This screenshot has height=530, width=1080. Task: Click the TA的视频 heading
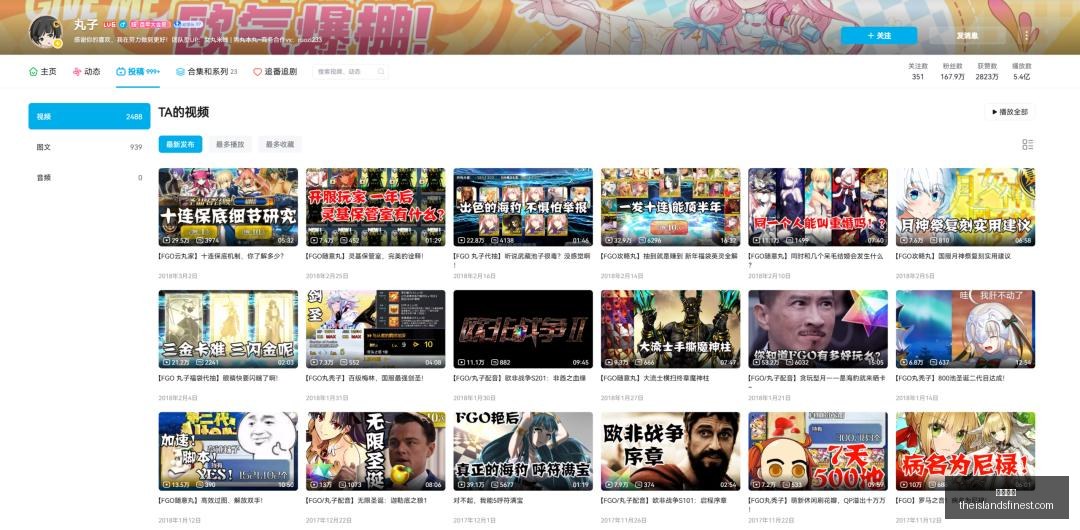click(183, 112)
